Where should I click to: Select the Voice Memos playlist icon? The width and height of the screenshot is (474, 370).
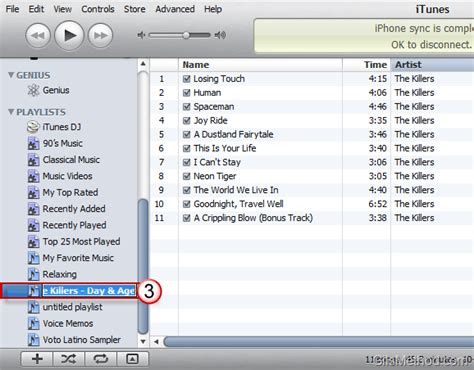(33, 323)
